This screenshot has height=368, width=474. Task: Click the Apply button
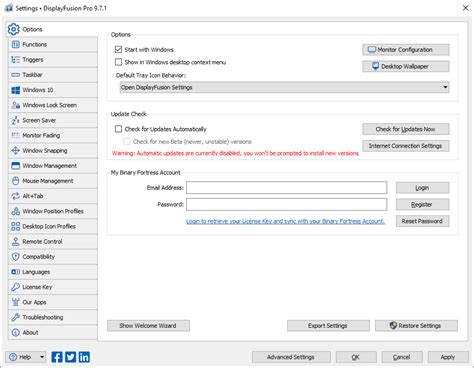tap(448, 357)
